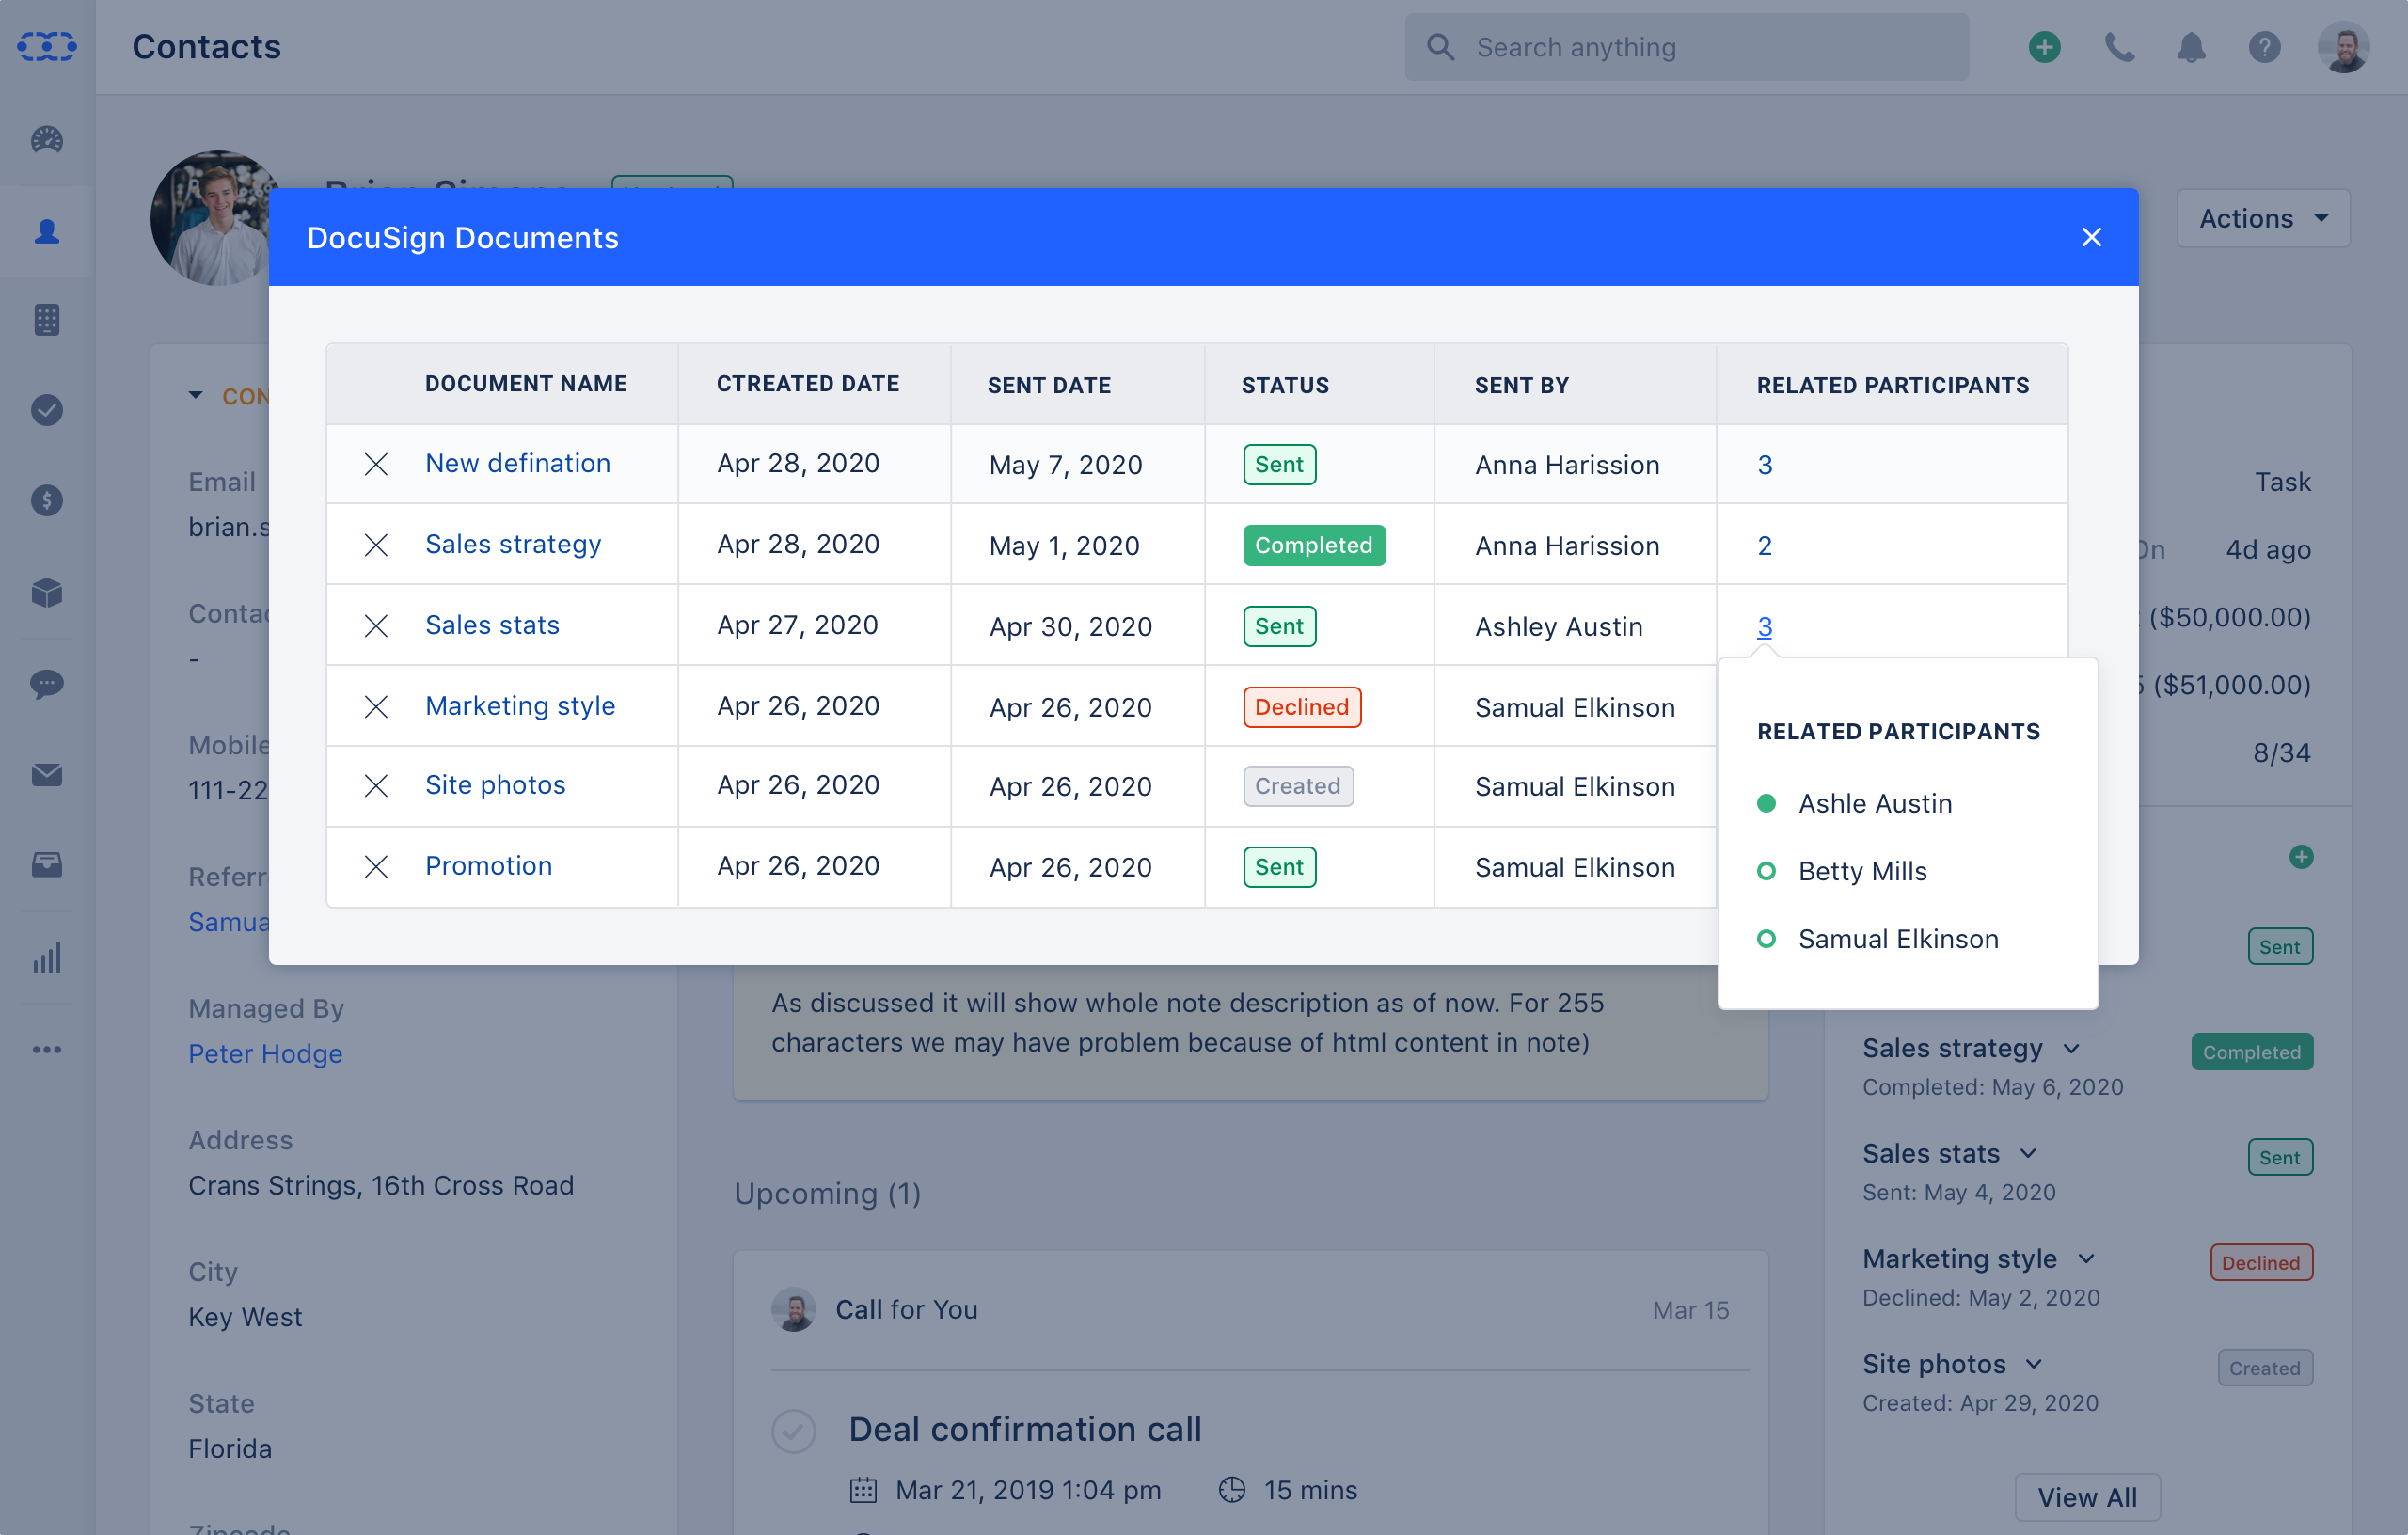Screen dimensions: 2408x1535
Task: Click the green add plus icon in header
Action: (2044, 47)
